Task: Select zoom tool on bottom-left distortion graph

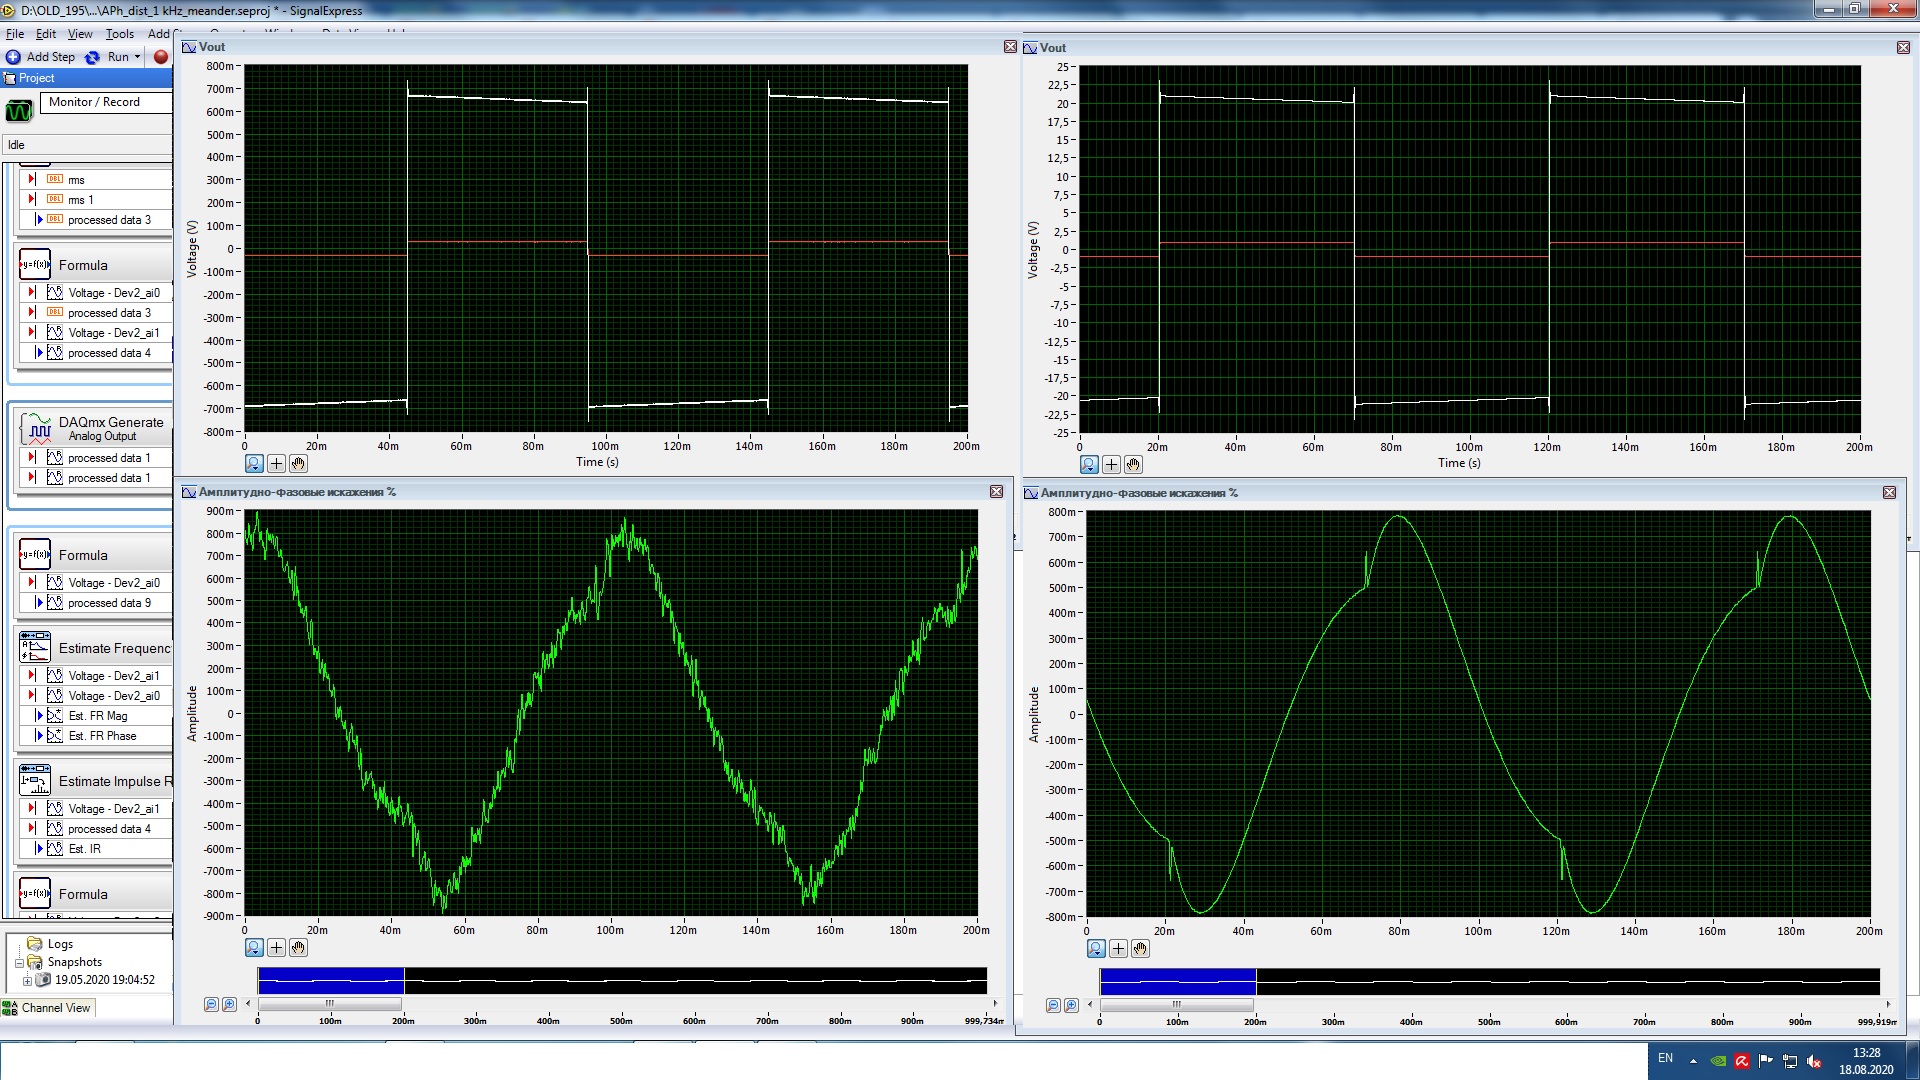Action: point(254,947)
